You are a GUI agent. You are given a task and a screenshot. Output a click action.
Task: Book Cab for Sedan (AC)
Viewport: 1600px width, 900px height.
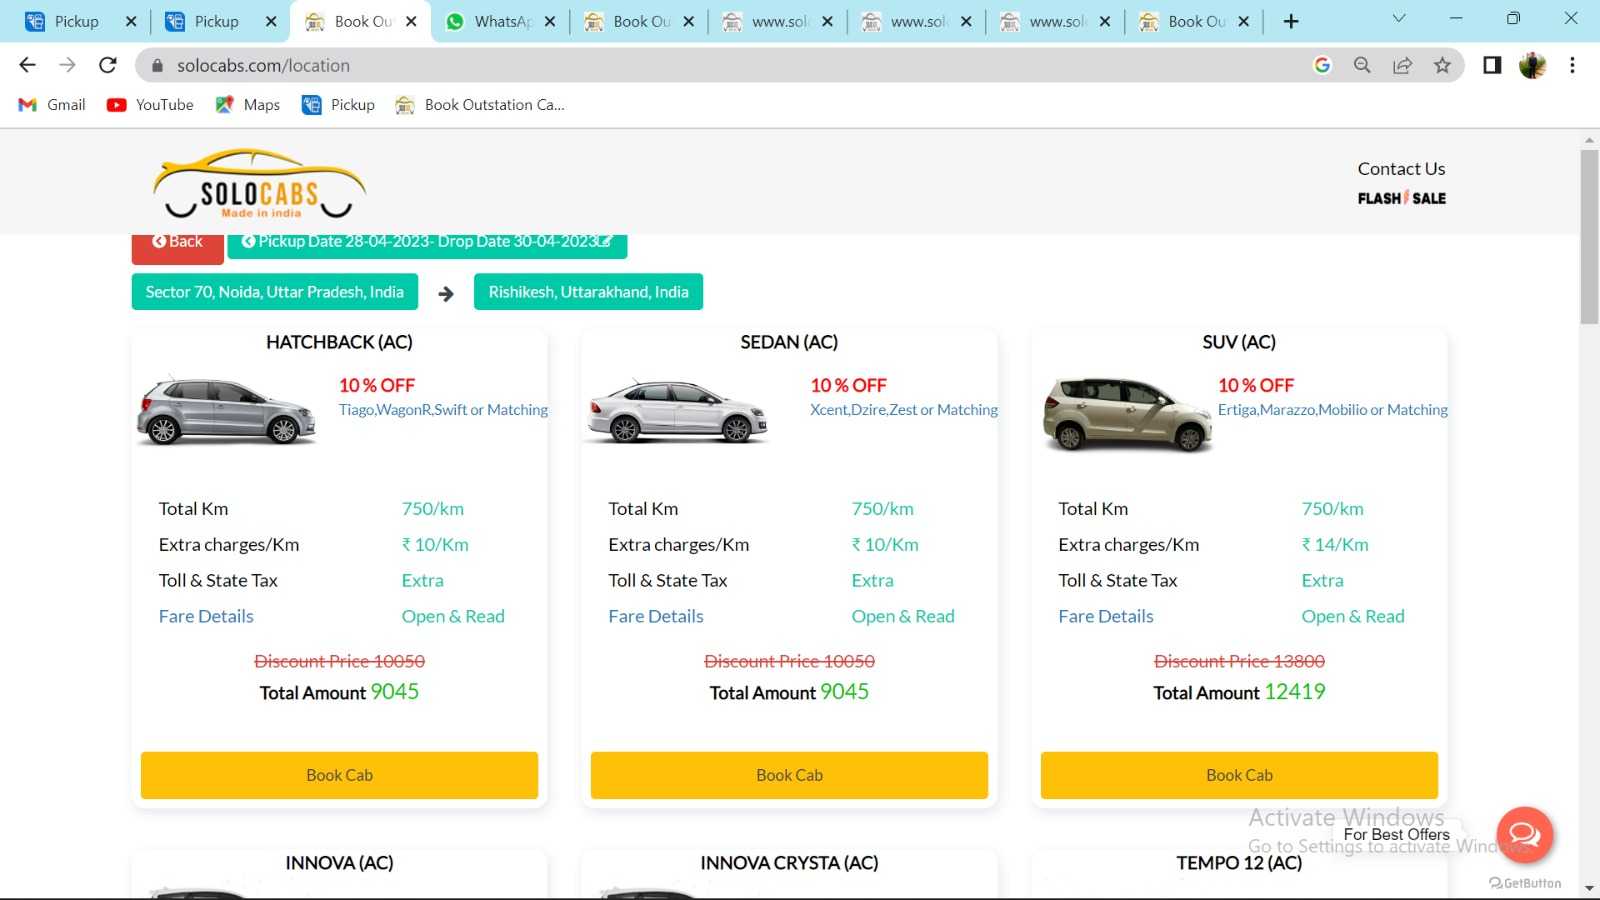point(789,775)
